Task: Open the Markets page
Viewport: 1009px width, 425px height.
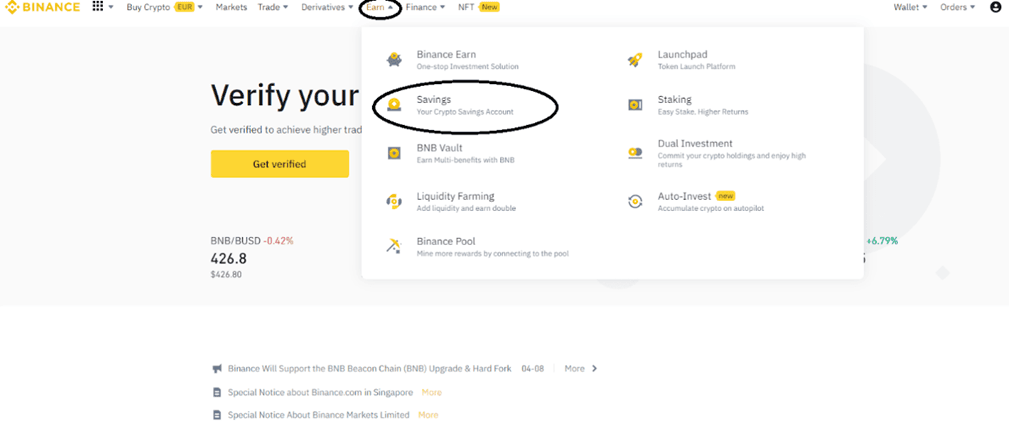Action: pyautogui.click(x=231, y=7)
